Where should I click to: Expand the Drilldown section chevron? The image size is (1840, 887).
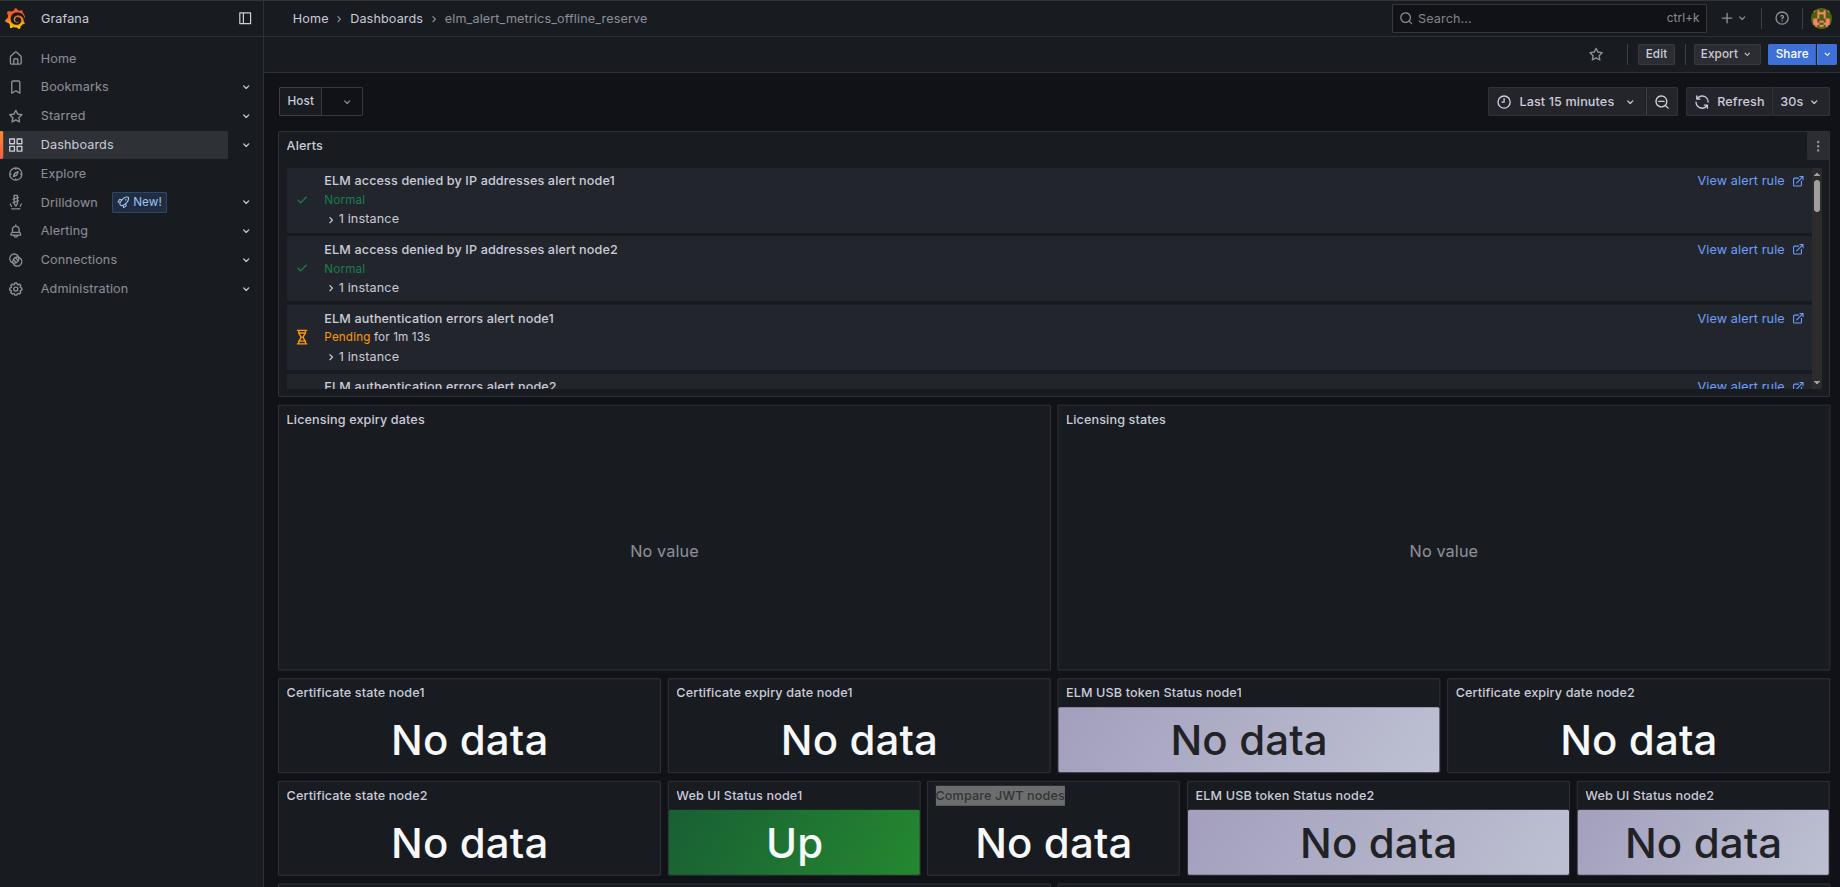tap(246, 202)
